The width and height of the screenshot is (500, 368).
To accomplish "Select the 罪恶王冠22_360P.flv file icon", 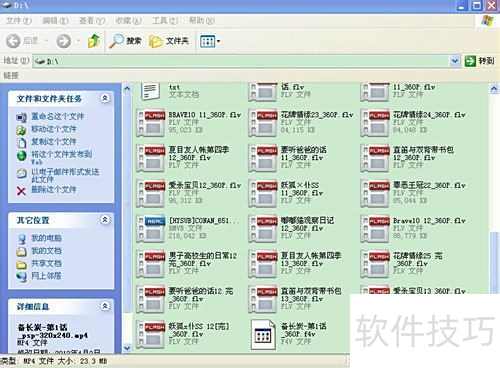I will (x=375, y=193).
